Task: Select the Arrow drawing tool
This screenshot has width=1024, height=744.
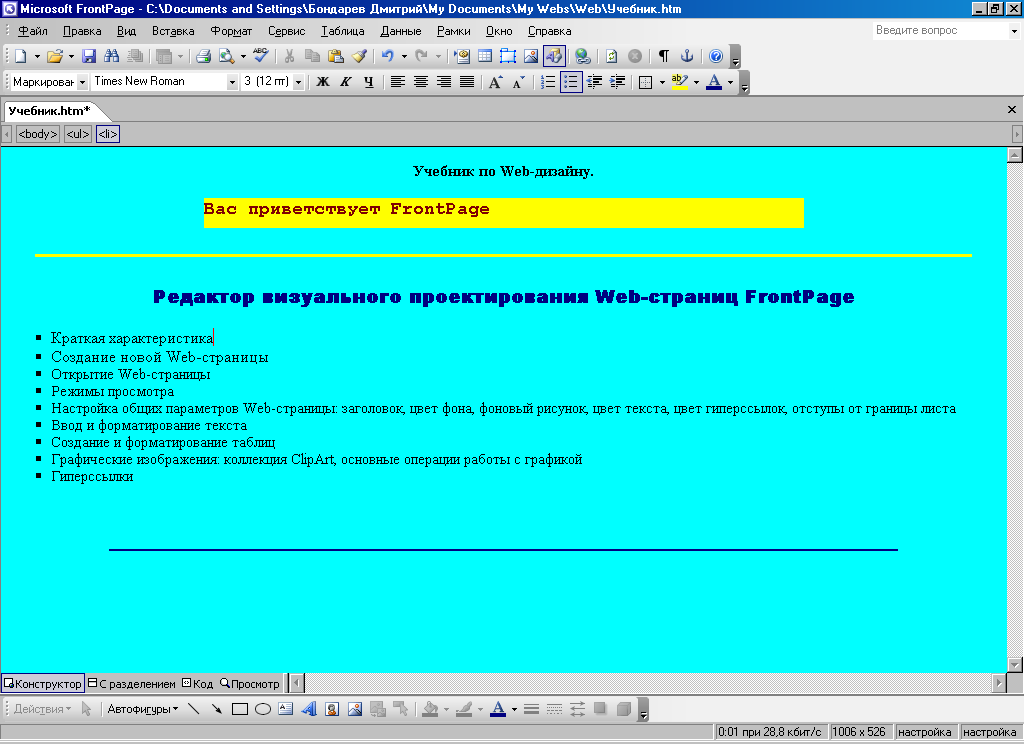Action: pyautogui.click(x=217, y=709)
